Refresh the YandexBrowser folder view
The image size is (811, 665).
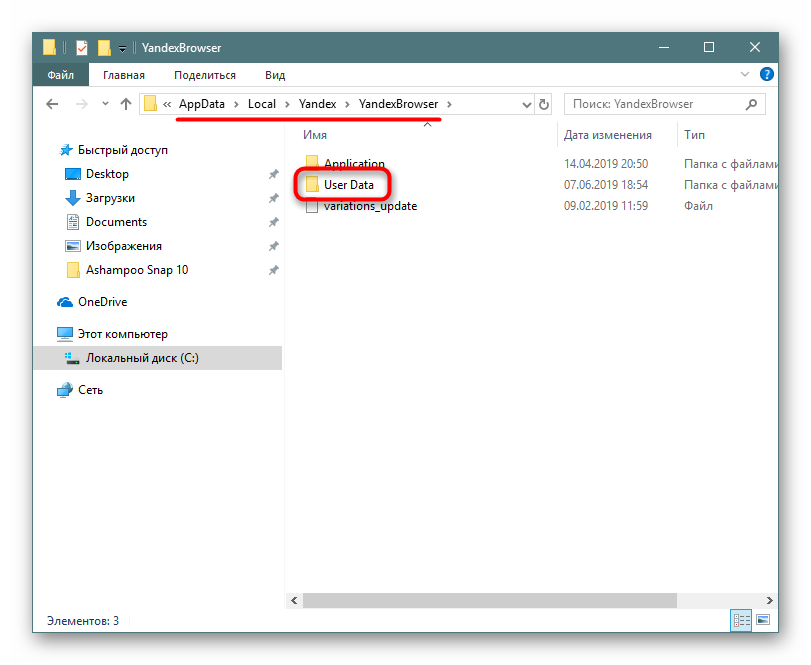[x=544, y=104]
